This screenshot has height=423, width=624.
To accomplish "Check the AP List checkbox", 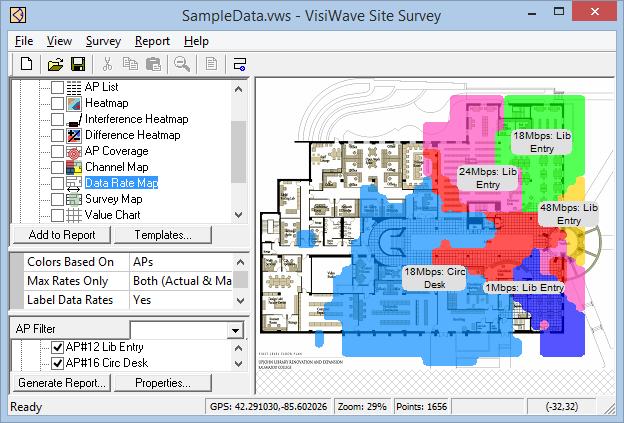I will tap(57, 87).
